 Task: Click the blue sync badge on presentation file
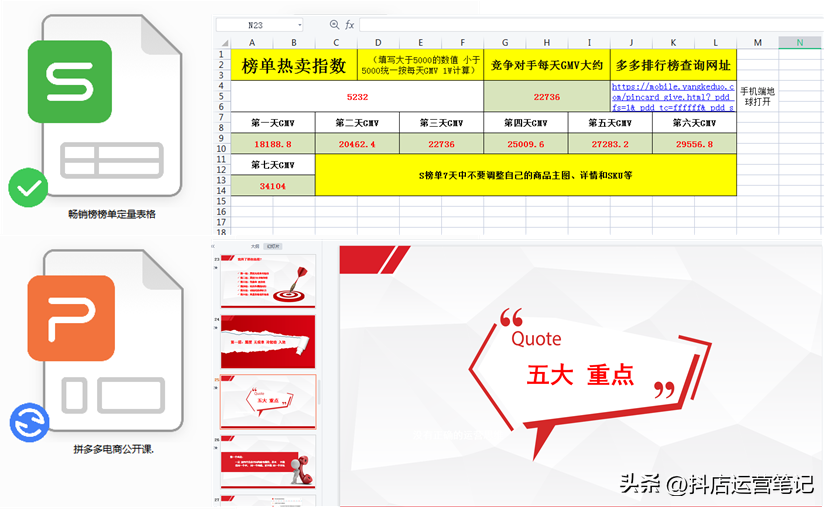coord(30,423)
